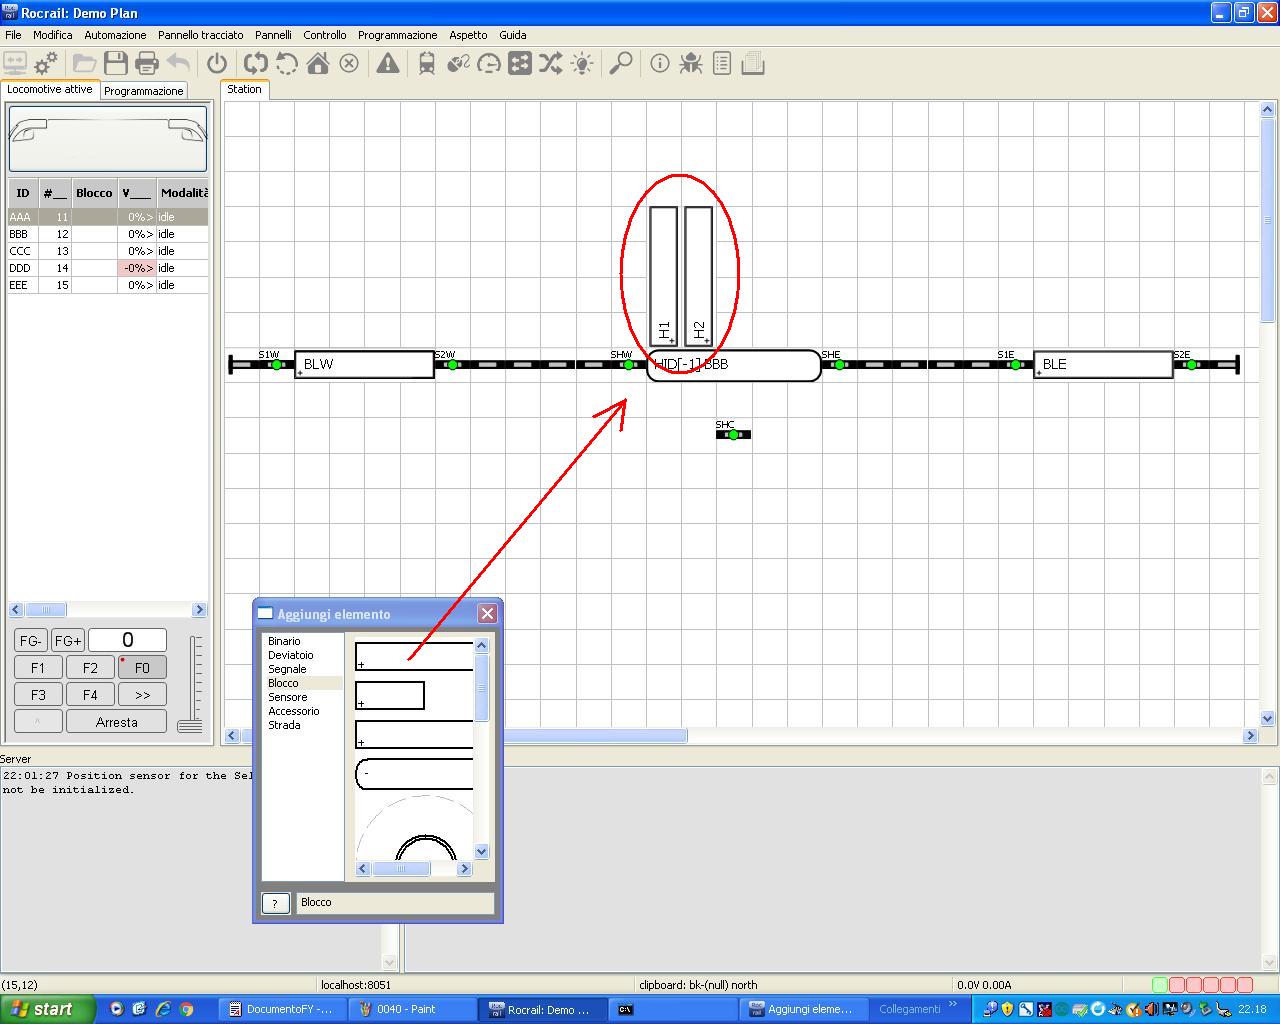Click the document list toolbar icon
The width and height of the screenshot is (1280, 1024).
(722, 64)
